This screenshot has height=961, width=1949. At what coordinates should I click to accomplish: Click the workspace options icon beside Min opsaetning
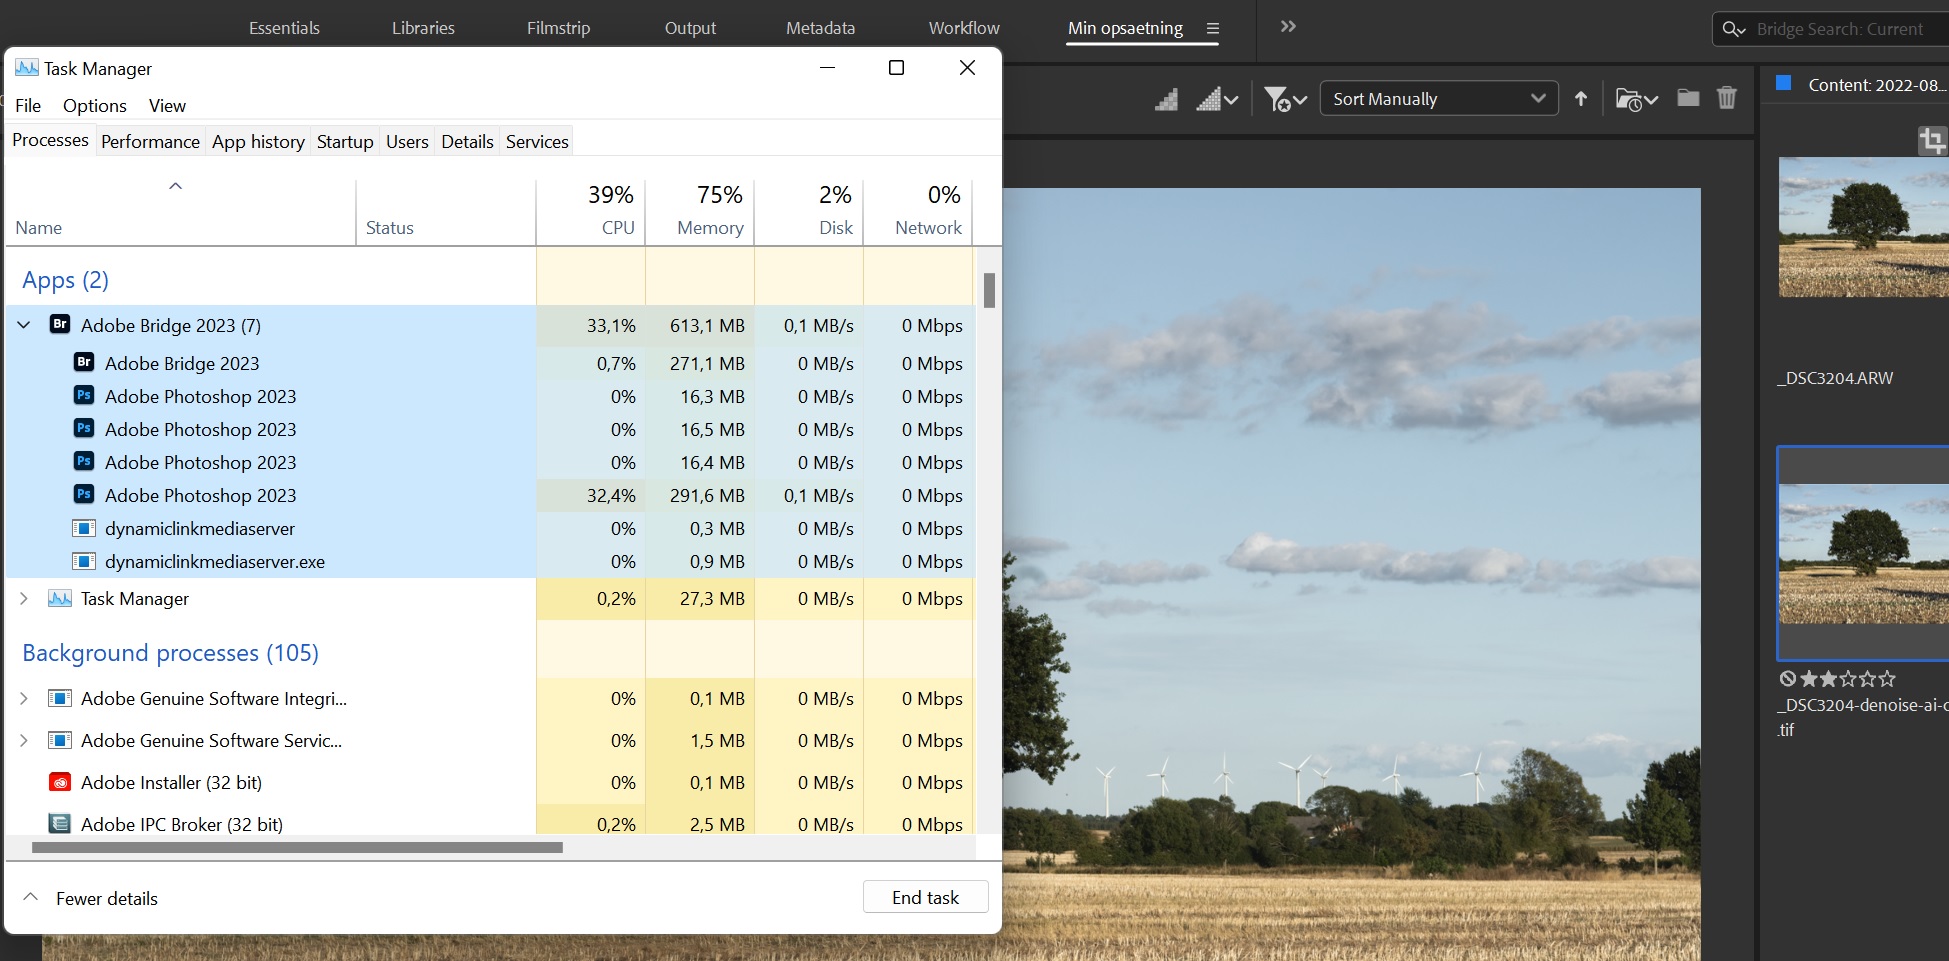pyautogui.click(x=1213, y=29)
